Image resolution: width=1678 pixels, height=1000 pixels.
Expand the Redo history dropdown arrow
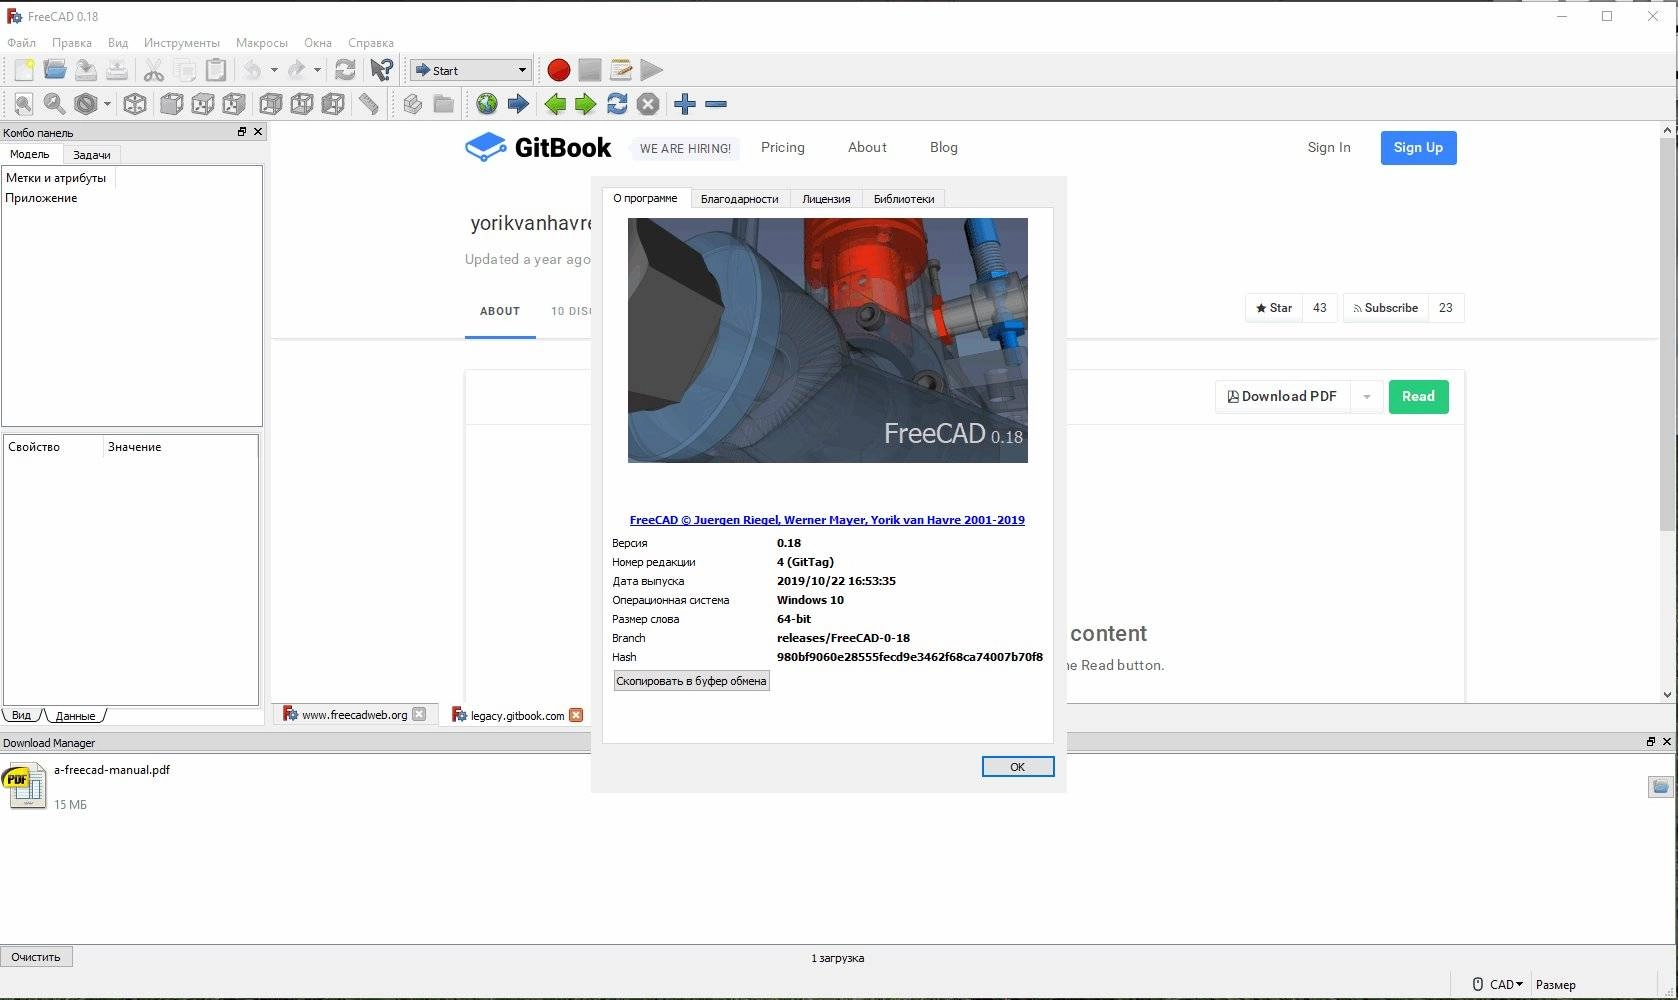317,70
